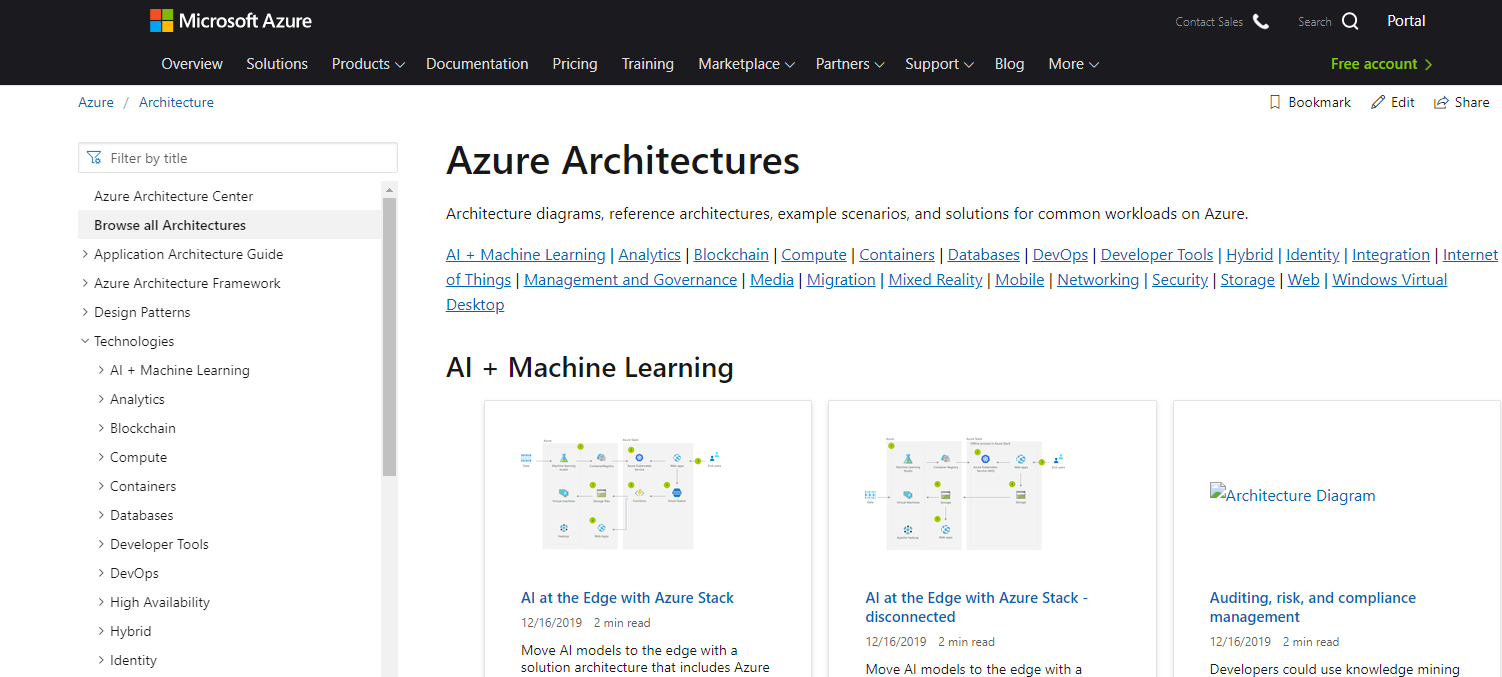
Task: Open the Support dropdown menu
Action: (939, 64)
